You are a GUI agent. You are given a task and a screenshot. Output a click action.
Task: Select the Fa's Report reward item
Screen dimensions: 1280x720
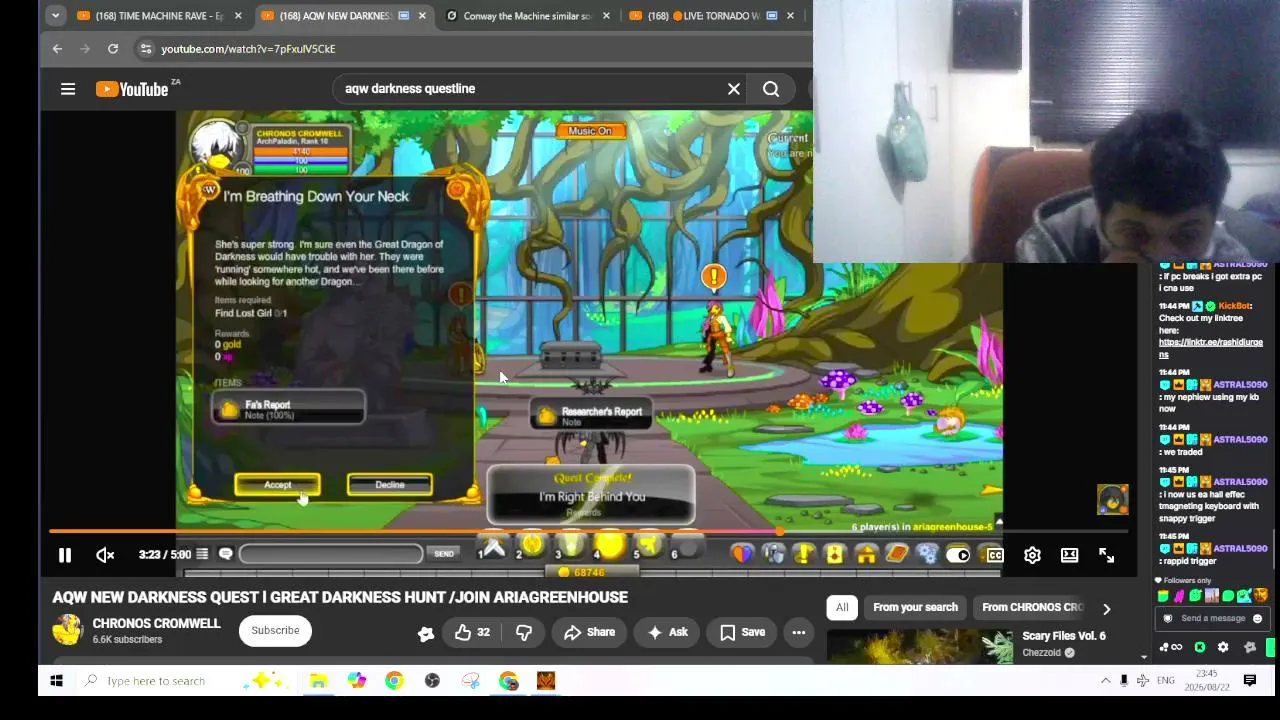click(x=288, y=408)
